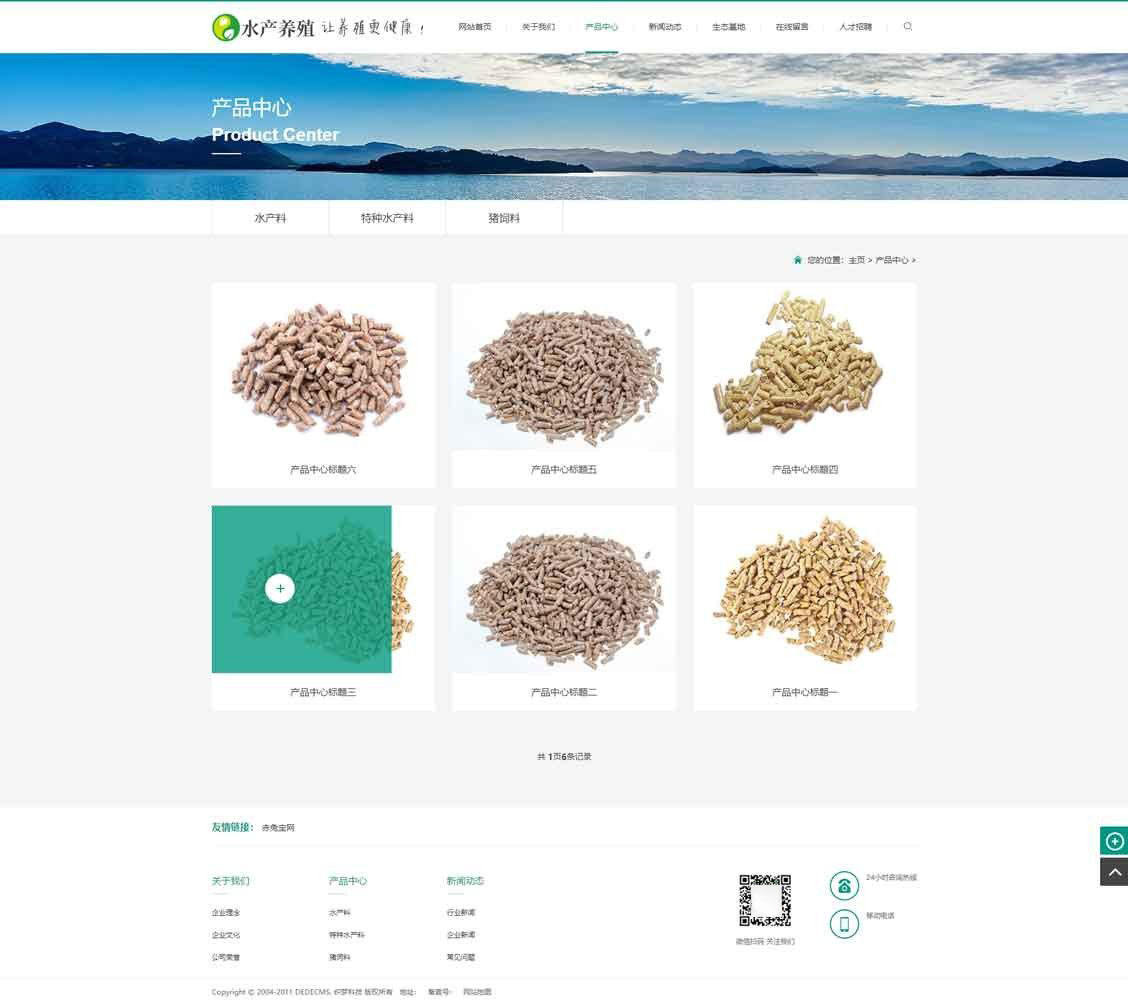Go to 在线留言 in the navigation bar
Viewport: 1128px width, 1006px height.
792,27
